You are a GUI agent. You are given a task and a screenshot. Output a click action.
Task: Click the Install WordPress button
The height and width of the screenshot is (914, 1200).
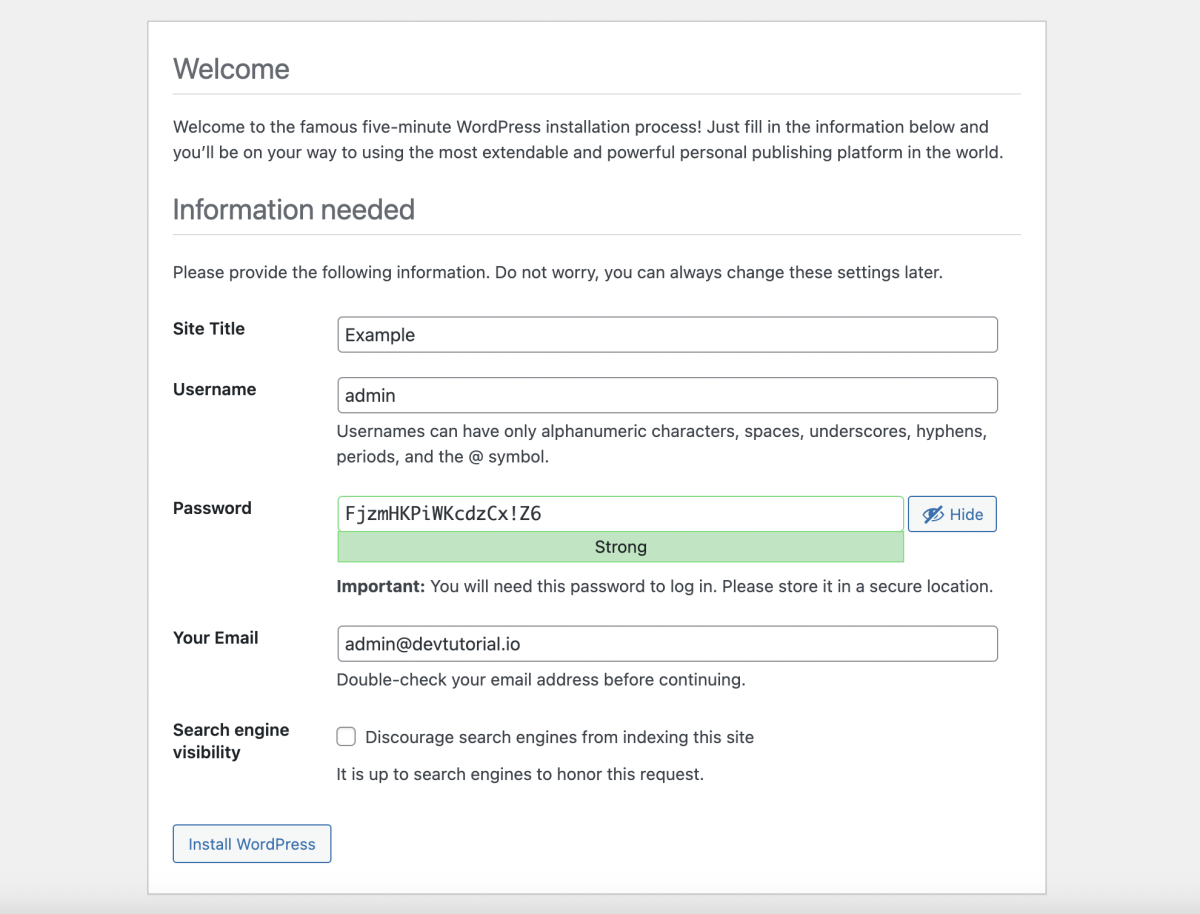tap(252, 844)
